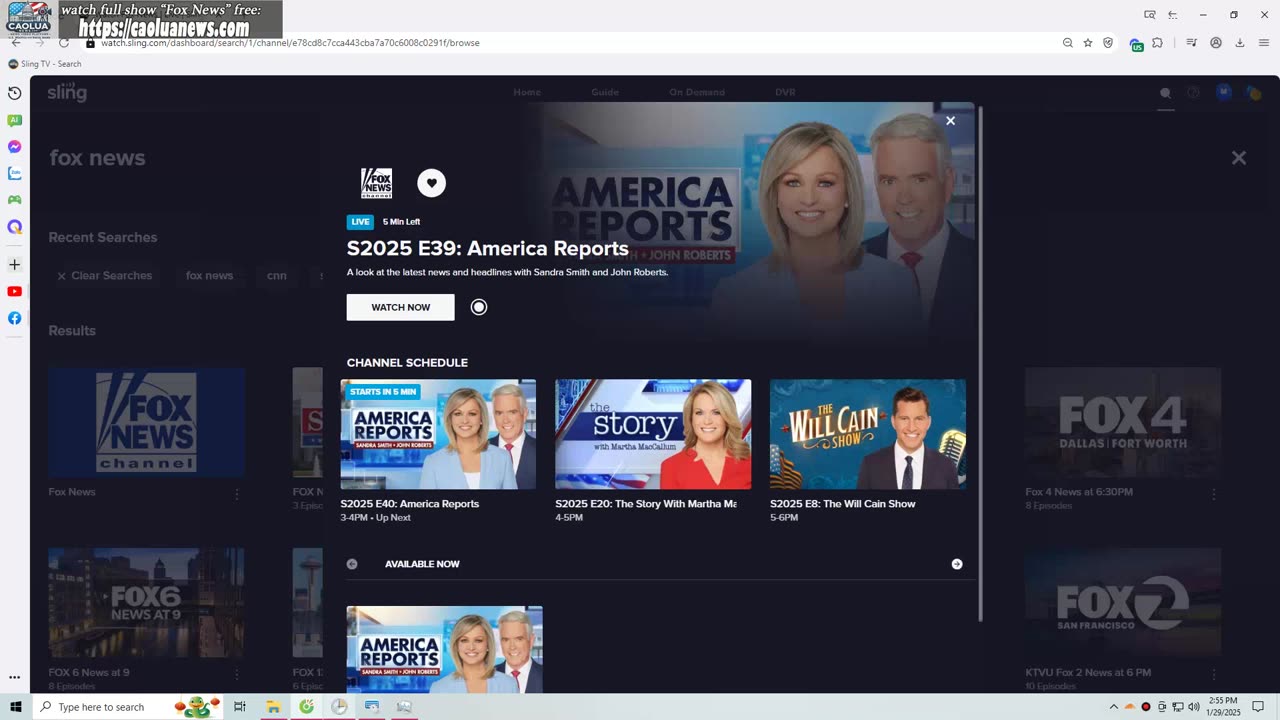Close the channel details modal
The height and width of the screenshot is (720, 1280).
[x=950, y=120]
